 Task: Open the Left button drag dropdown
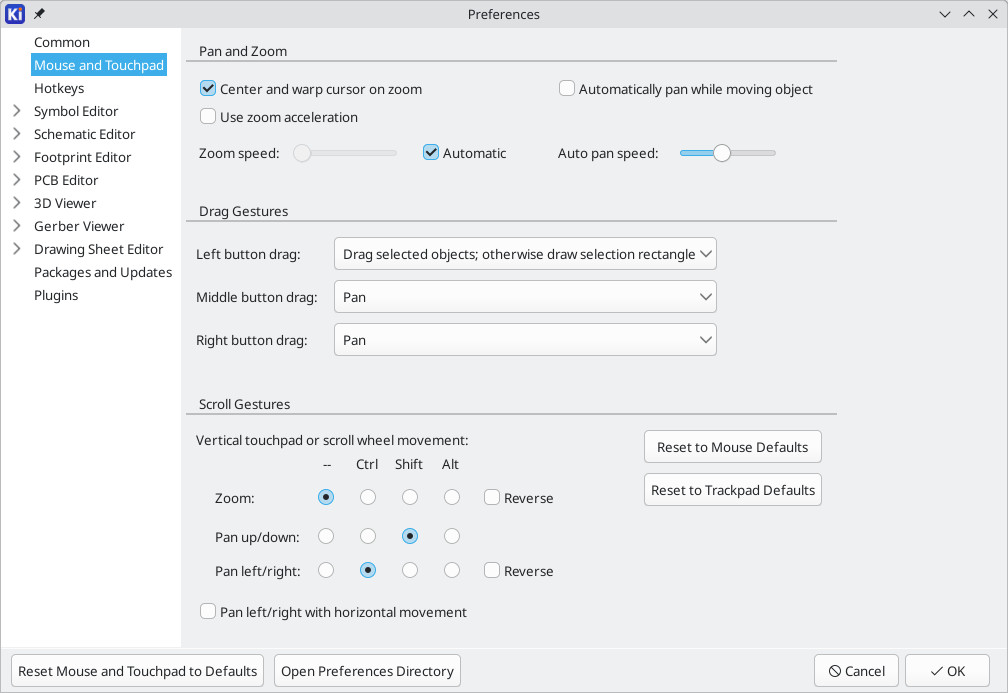pyautogui.click(x=525, y=254)
